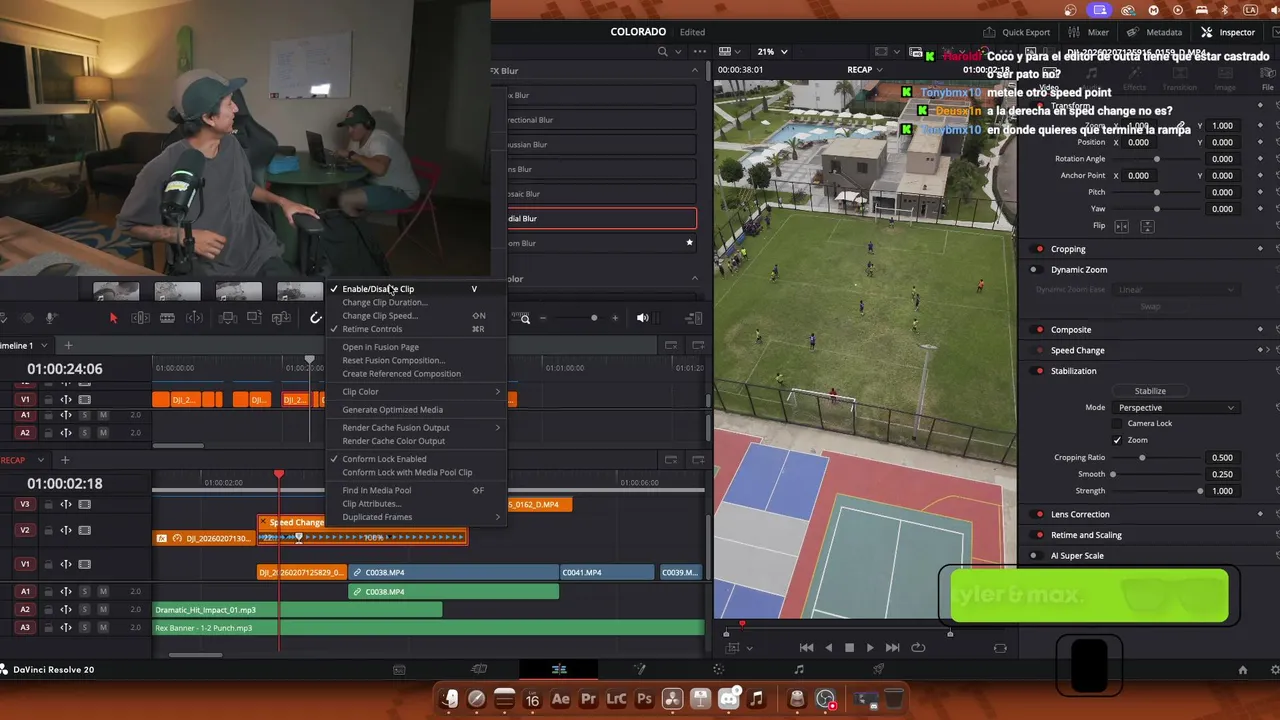
Task: Enable the Dynamic Zoom toggle
Action: (1035, 270)
